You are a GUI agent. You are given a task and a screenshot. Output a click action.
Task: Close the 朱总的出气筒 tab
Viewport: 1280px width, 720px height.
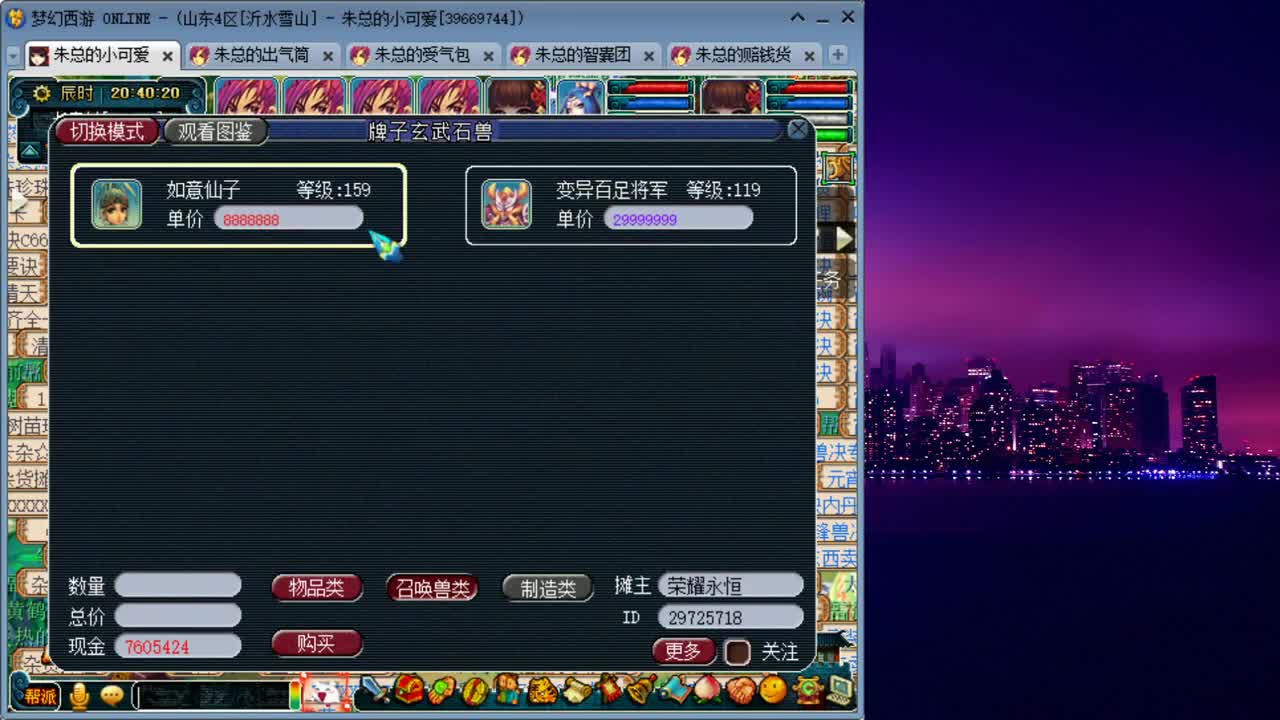tap(327, 56)
